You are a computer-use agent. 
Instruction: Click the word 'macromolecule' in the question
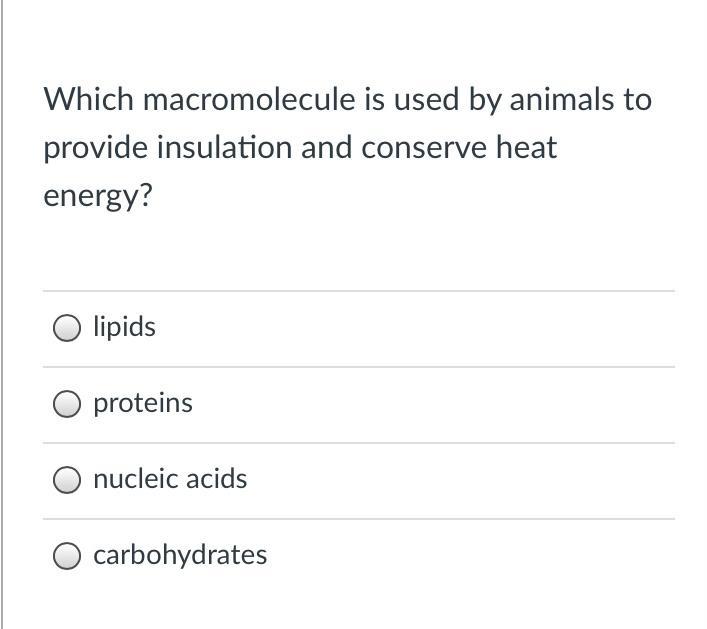pos(249,99)
